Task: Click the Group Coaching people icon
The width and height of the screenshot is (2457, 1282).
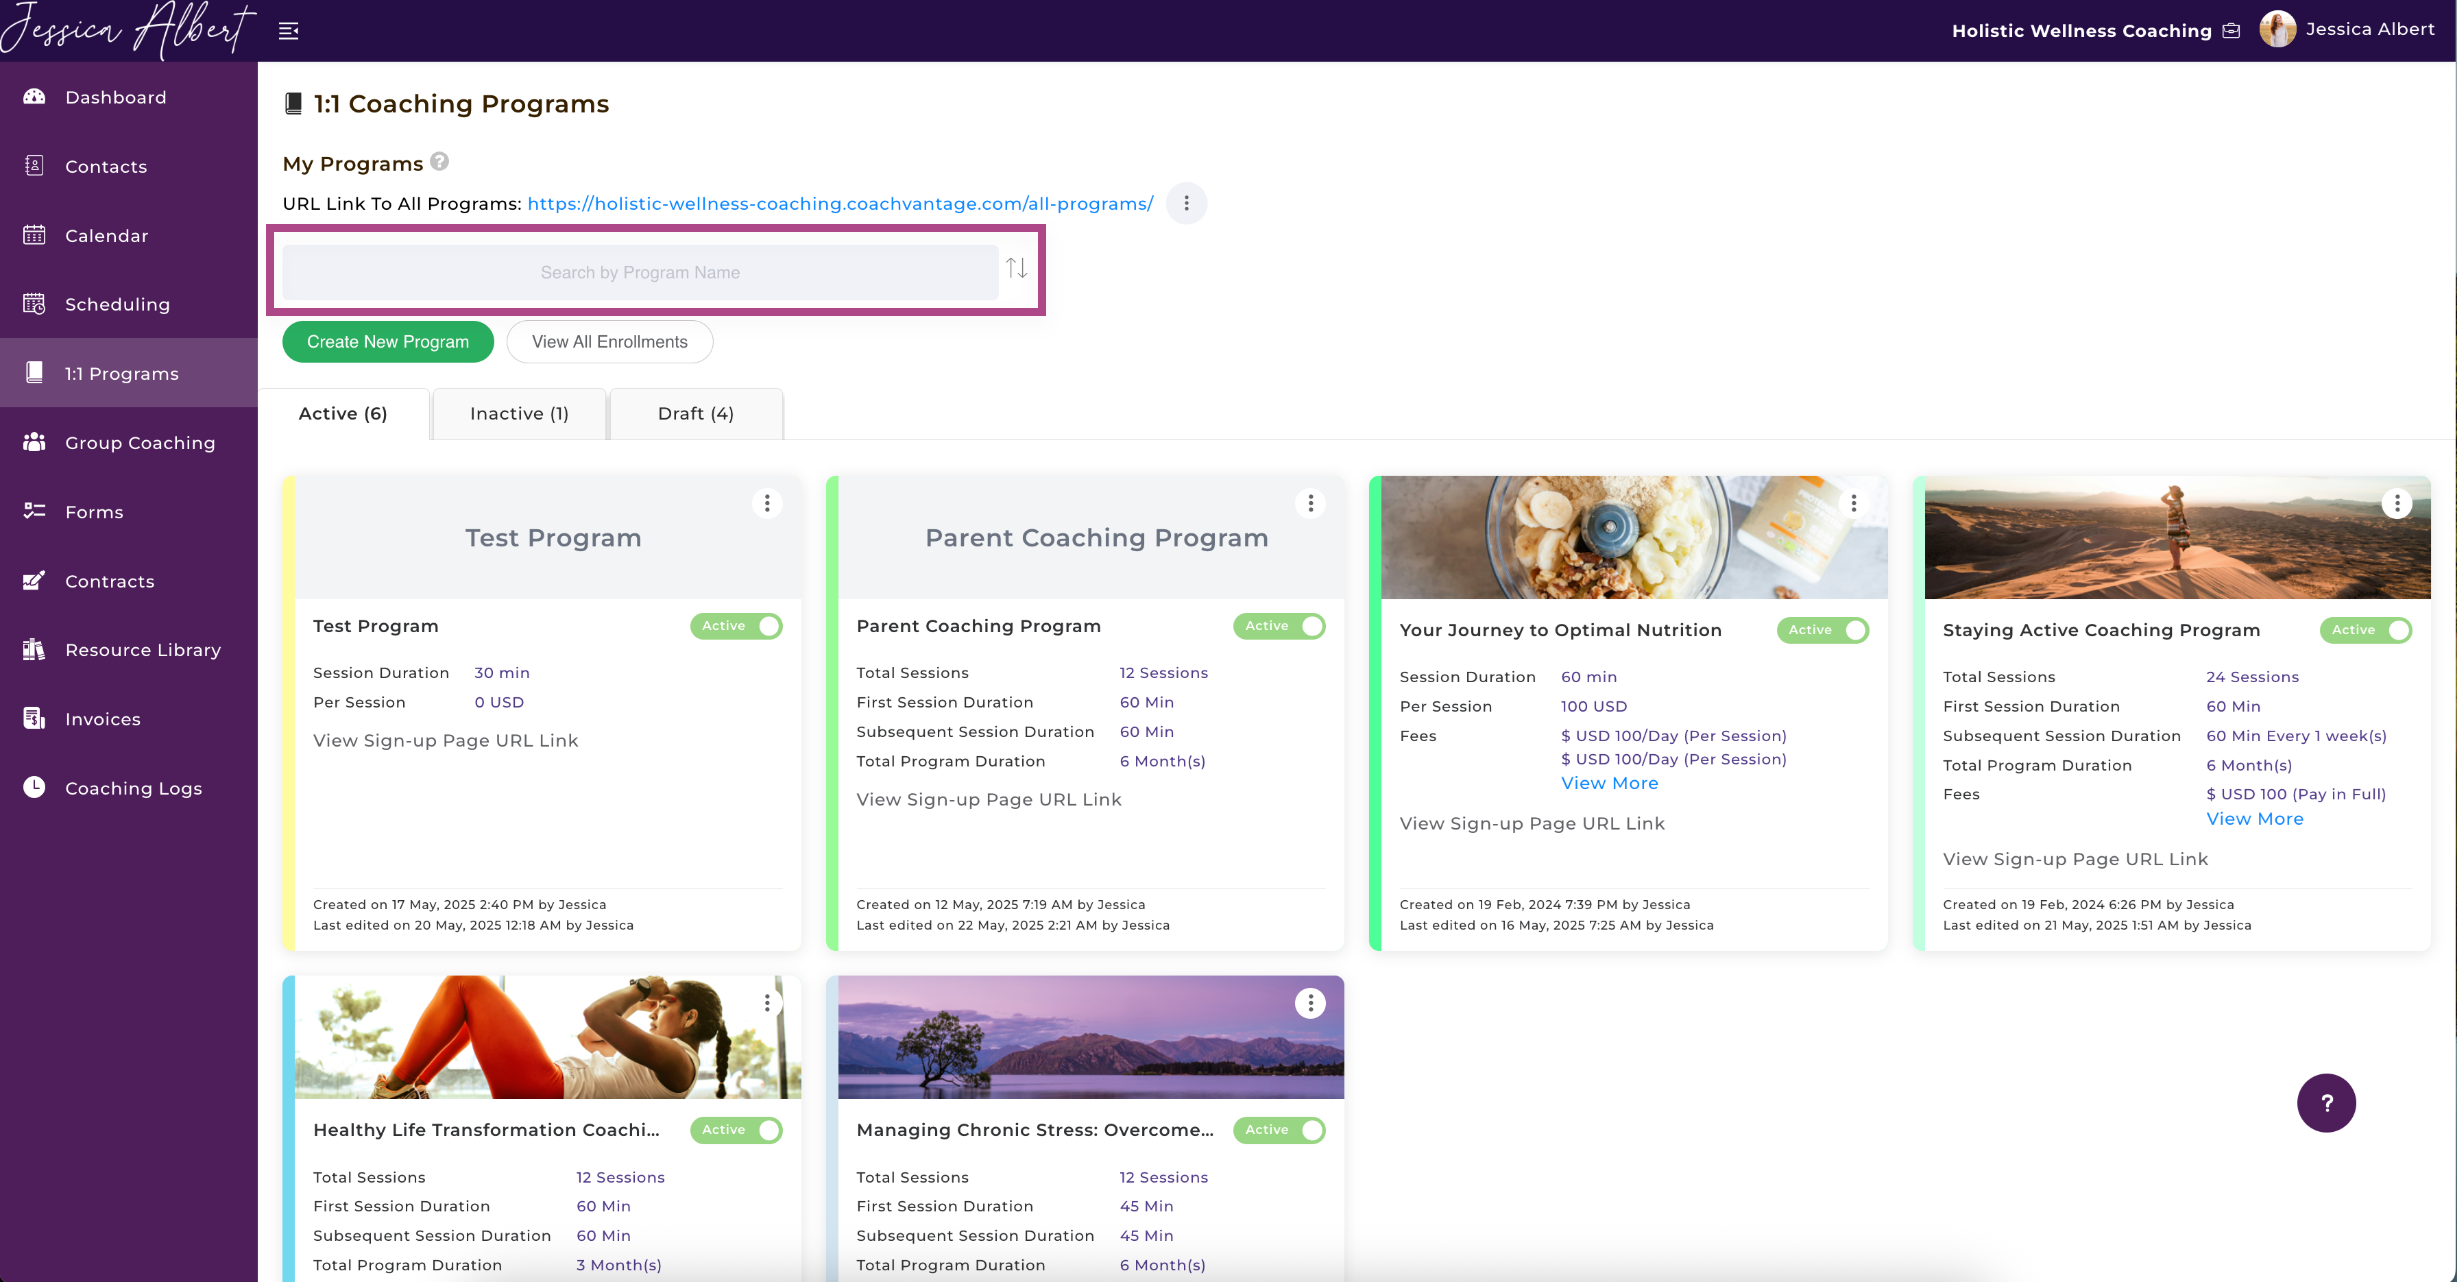Action: pyautogui.click(x=34, y=441)
